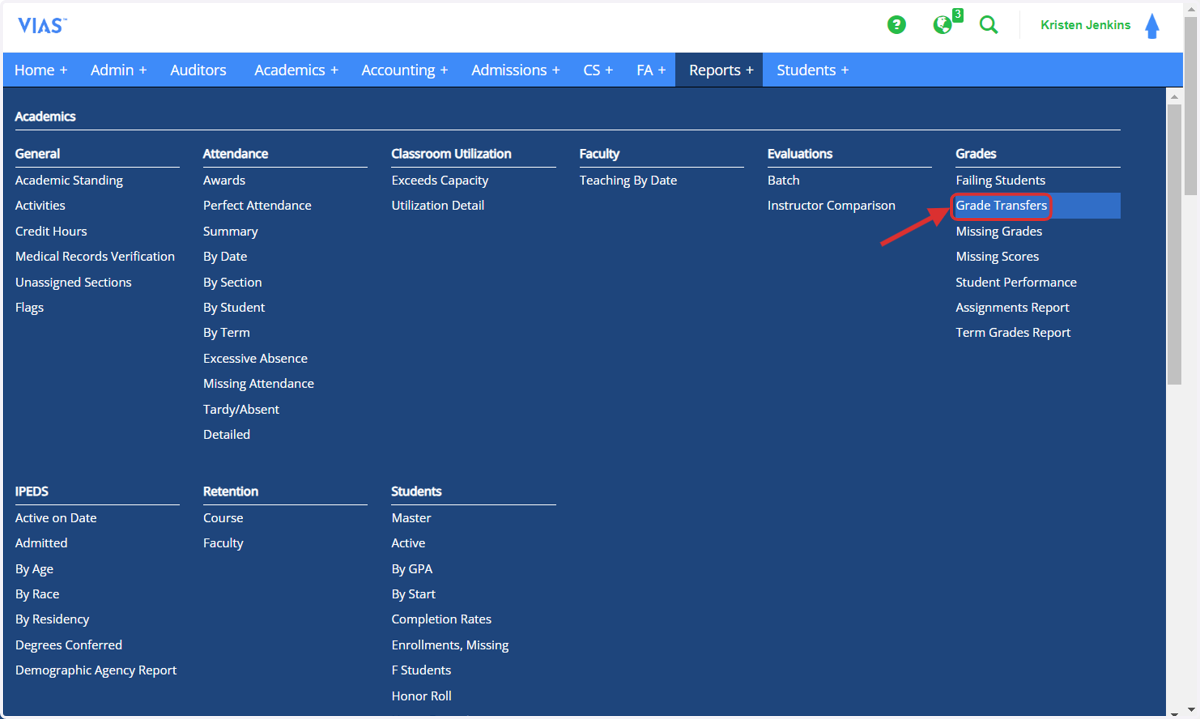The width and height of the screenshot is (1200, 719).
Task: Click the search magnifier icon
Action: pyautogui.click(x=989, y=25)
